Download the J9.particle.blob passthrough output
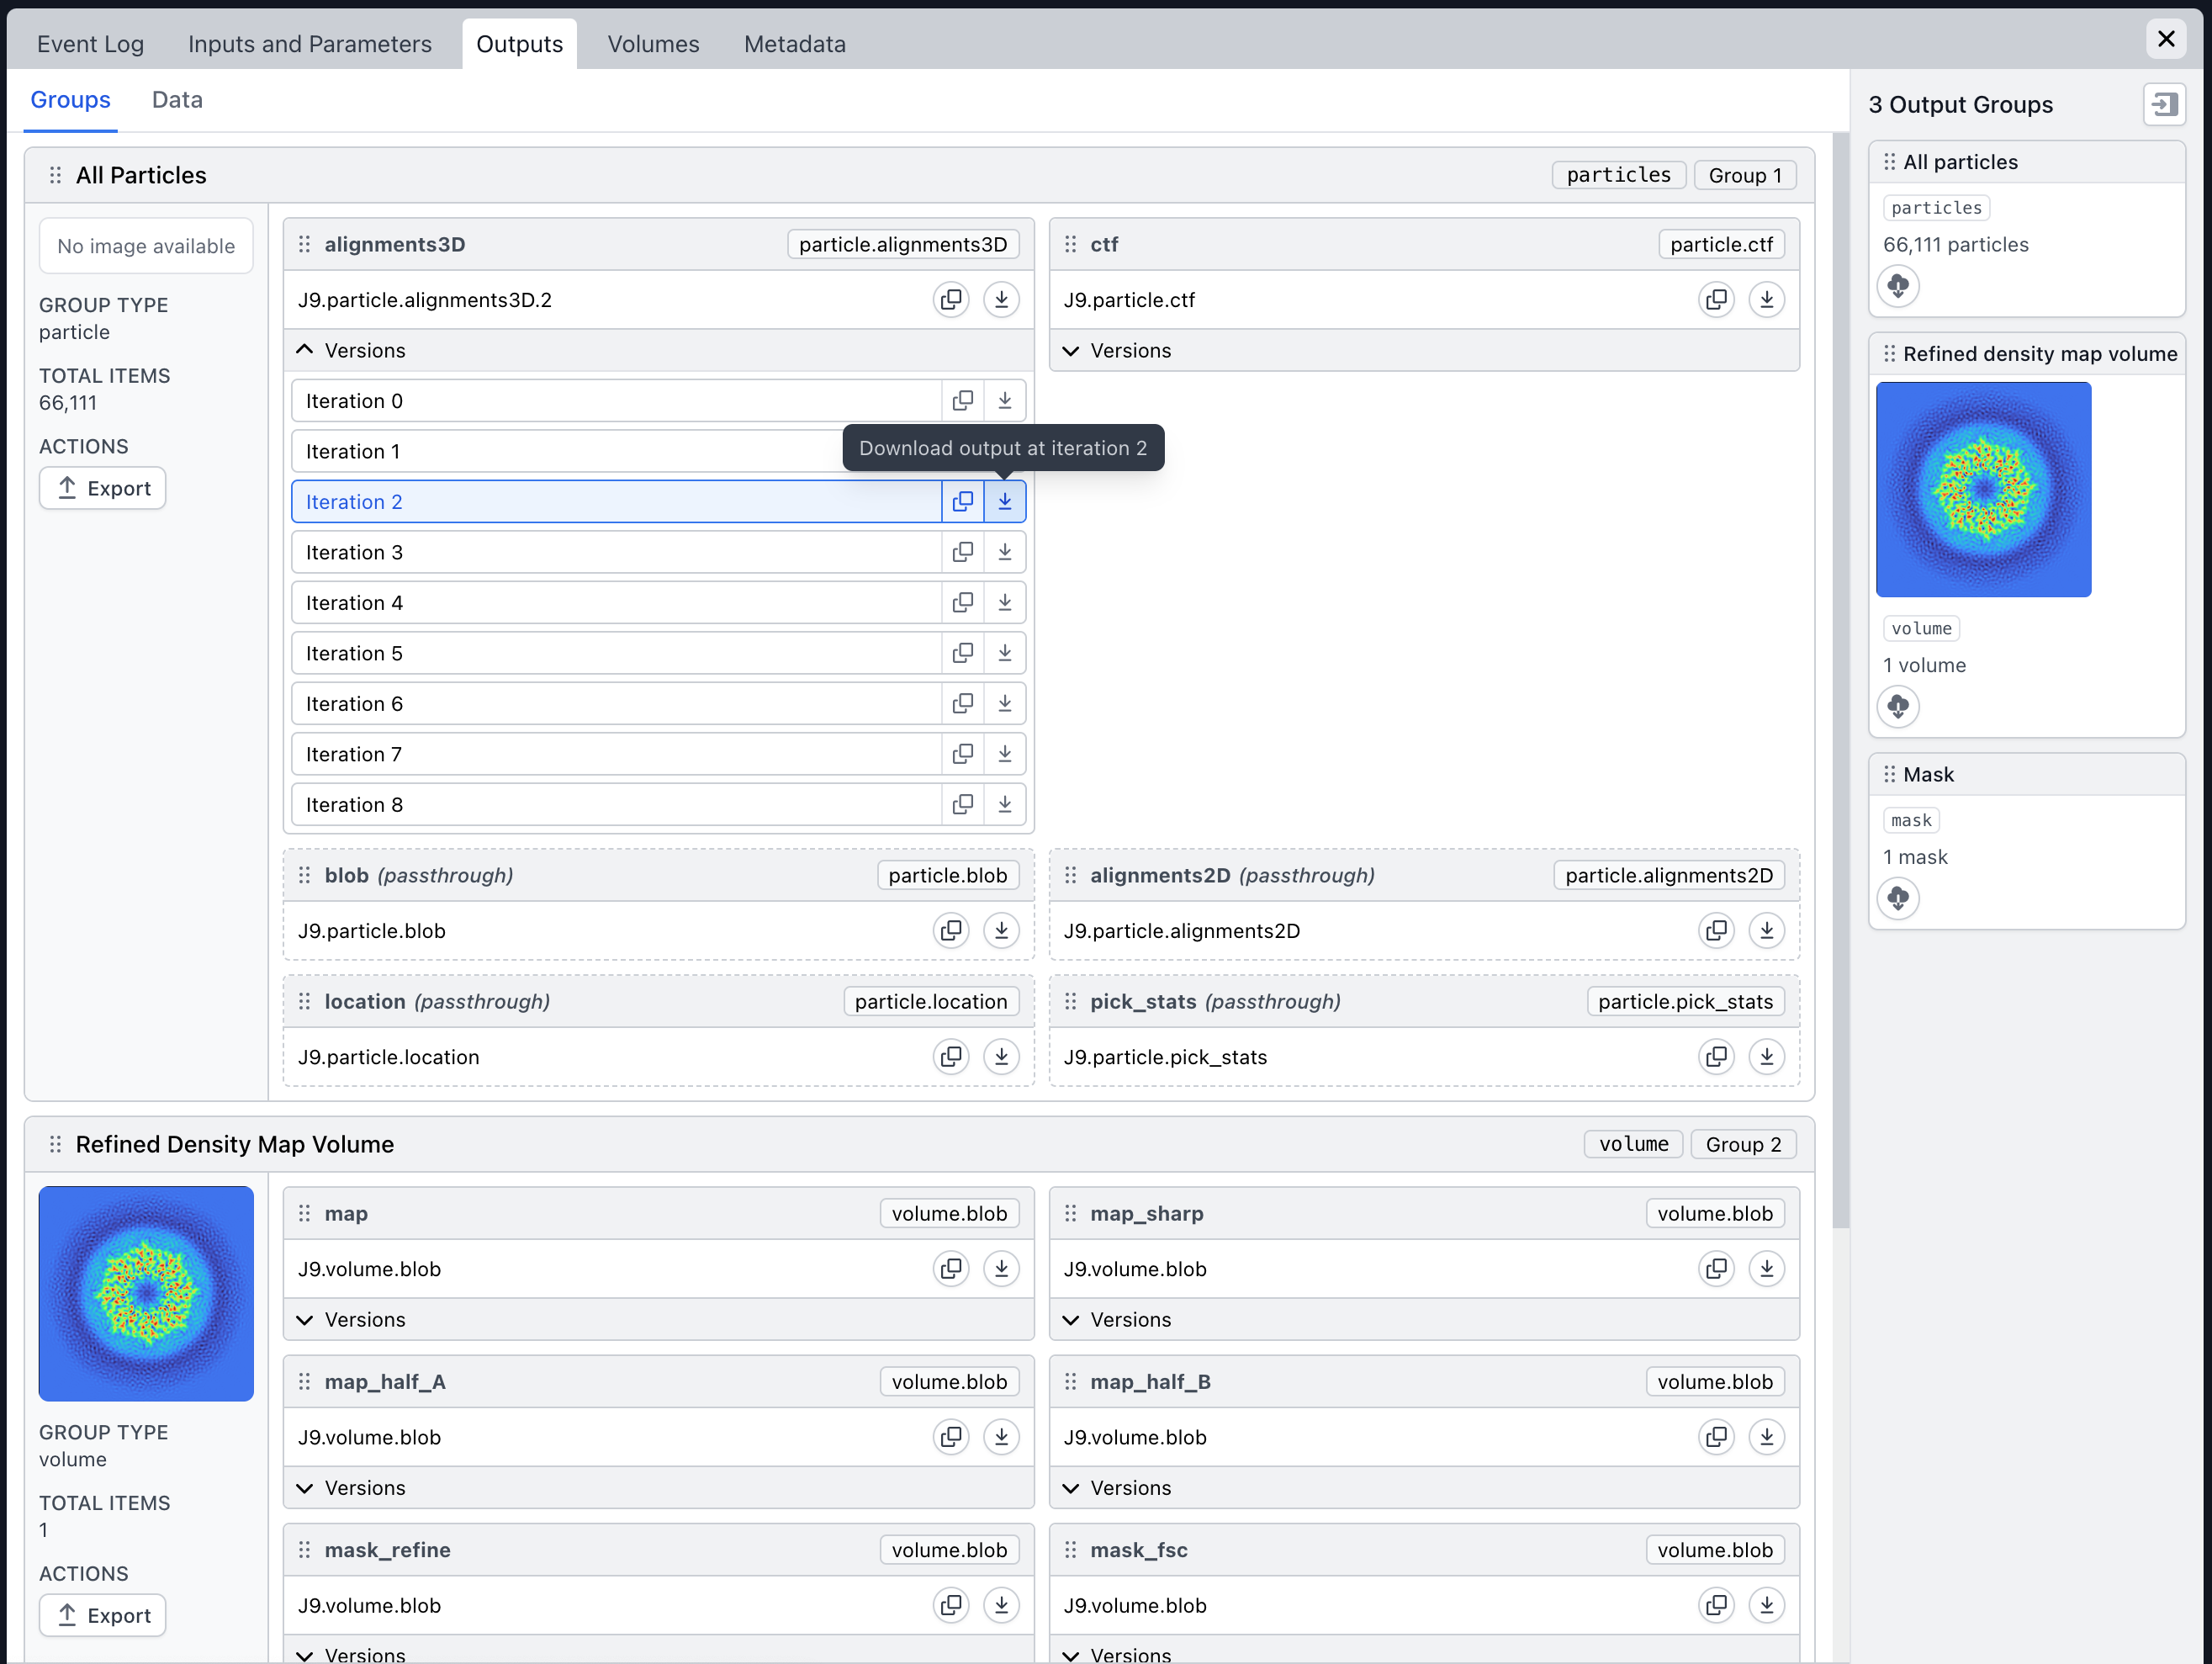Image resolution: width=2212 pixels, height=1664 pixels. [1000, 930]
